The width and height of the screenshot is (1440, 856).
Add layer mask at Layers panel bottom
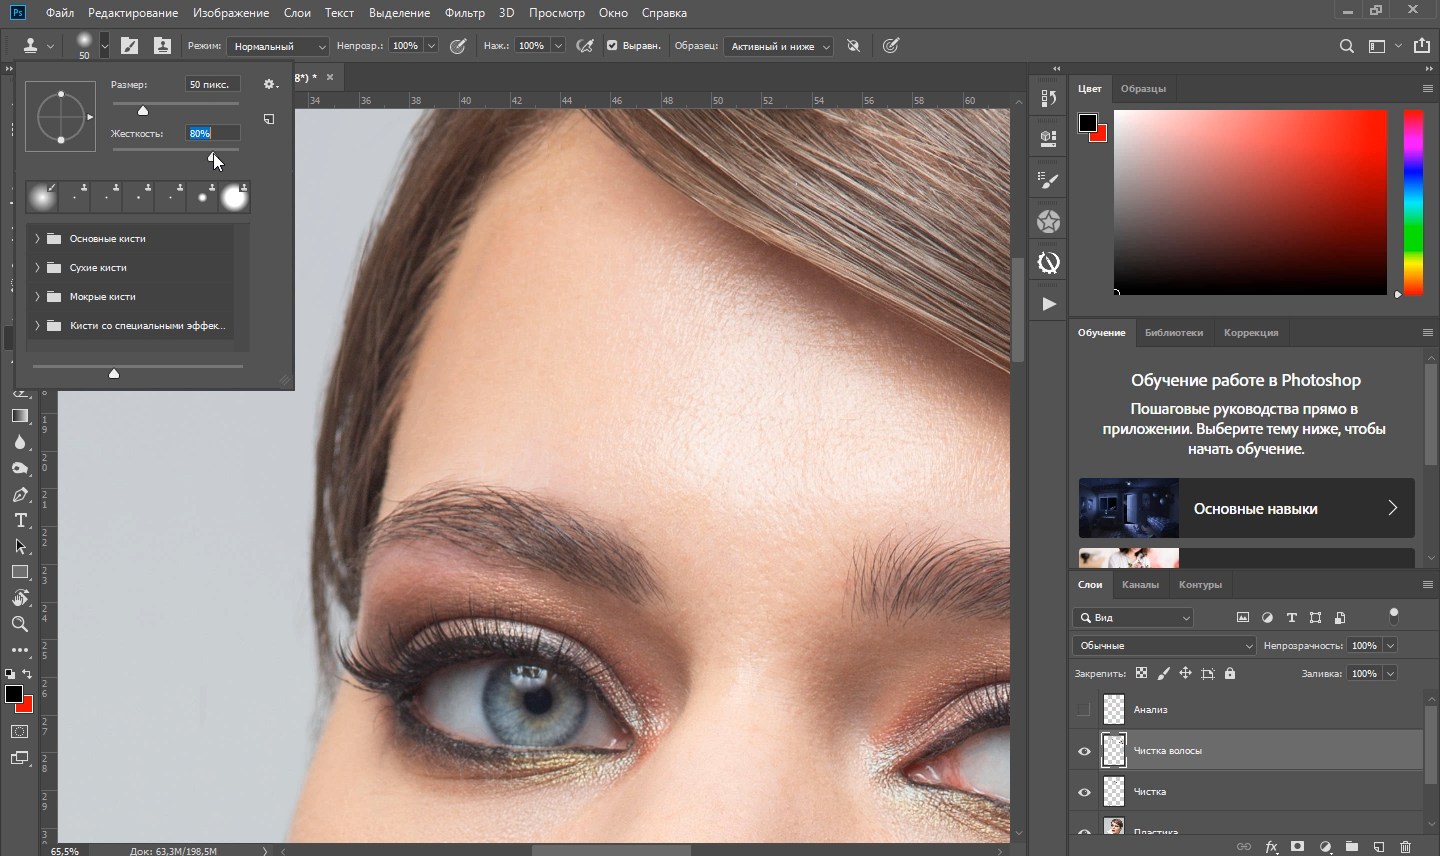point(1298,847)
